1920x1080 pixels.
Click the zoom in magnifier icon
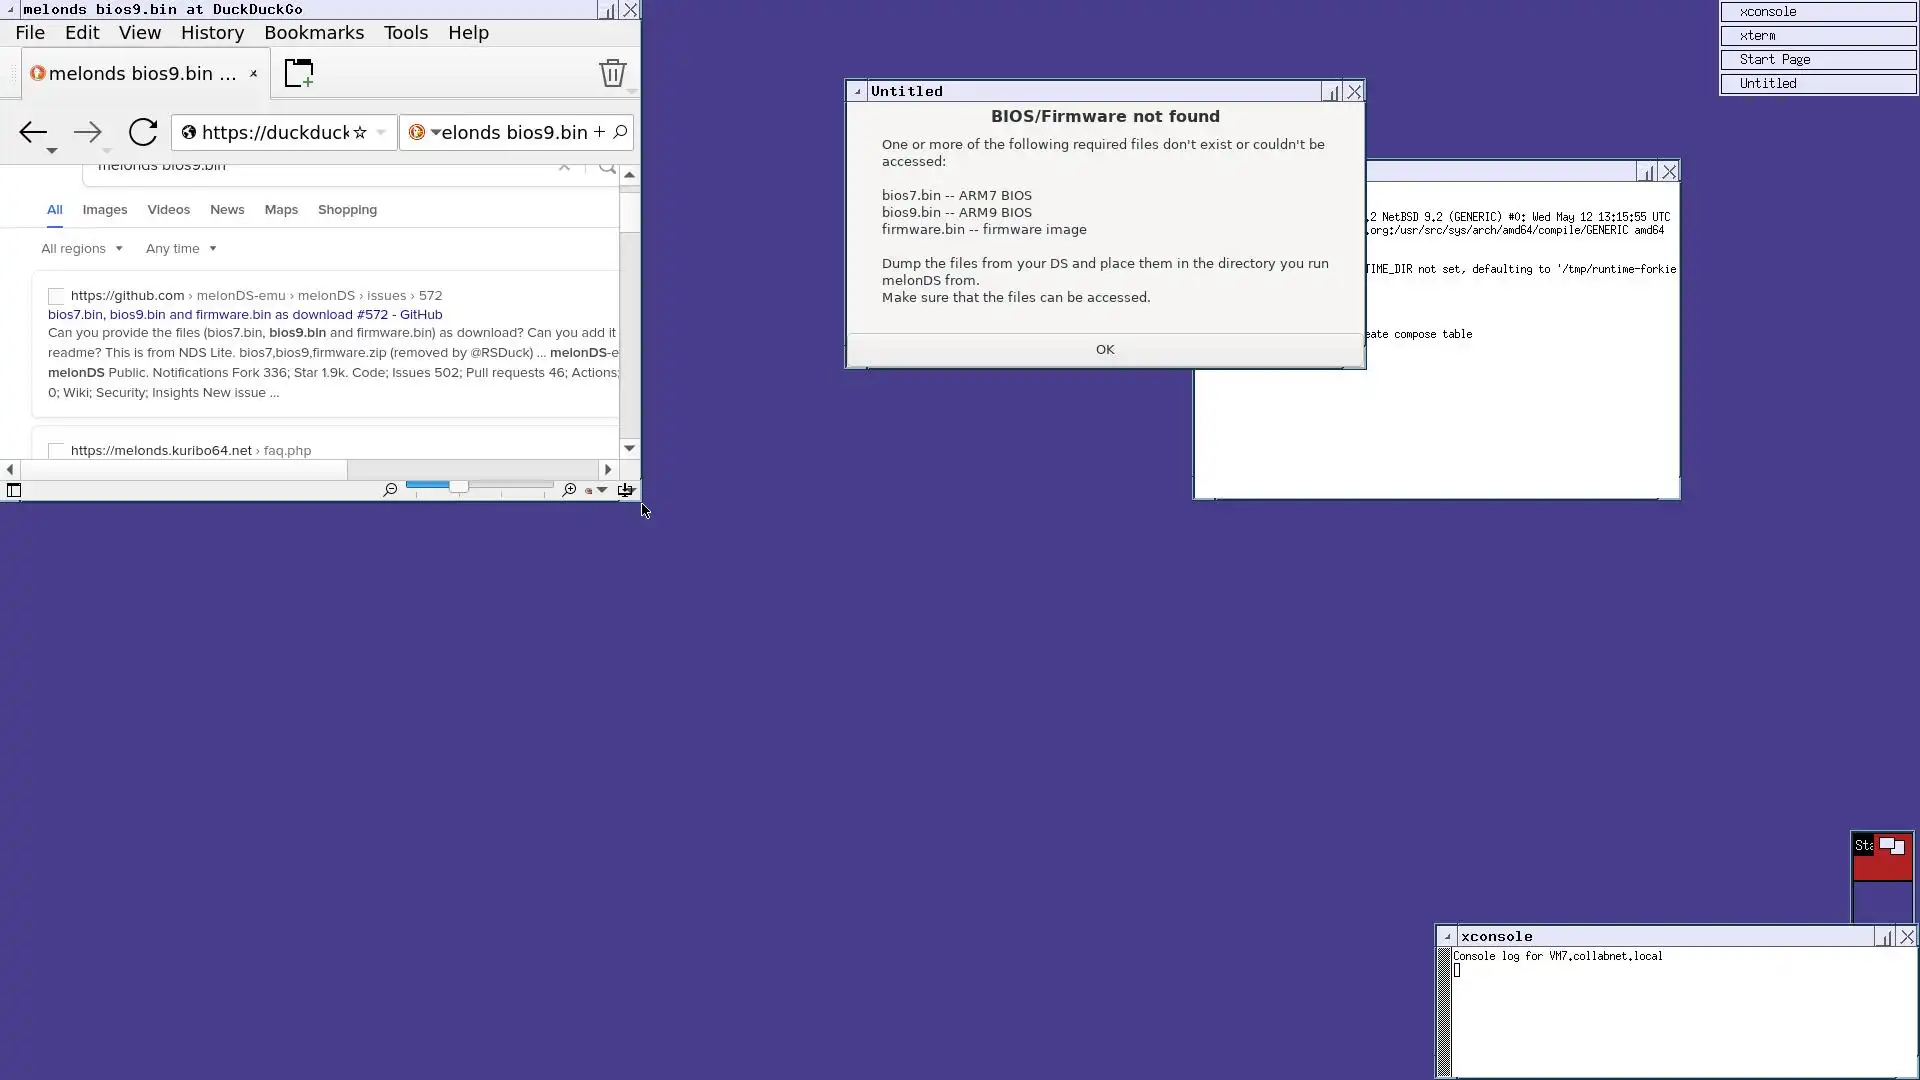click(x=569, y=489)
